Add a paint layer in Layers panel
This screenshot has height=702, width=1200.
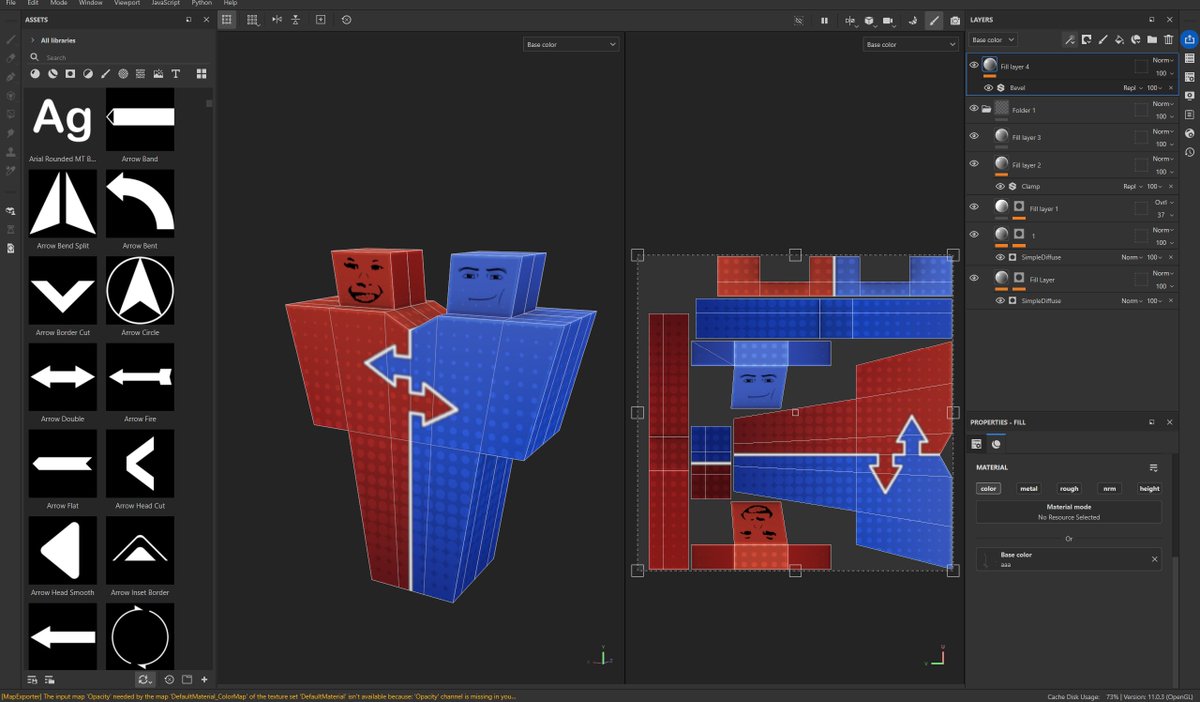[1103, 40]
